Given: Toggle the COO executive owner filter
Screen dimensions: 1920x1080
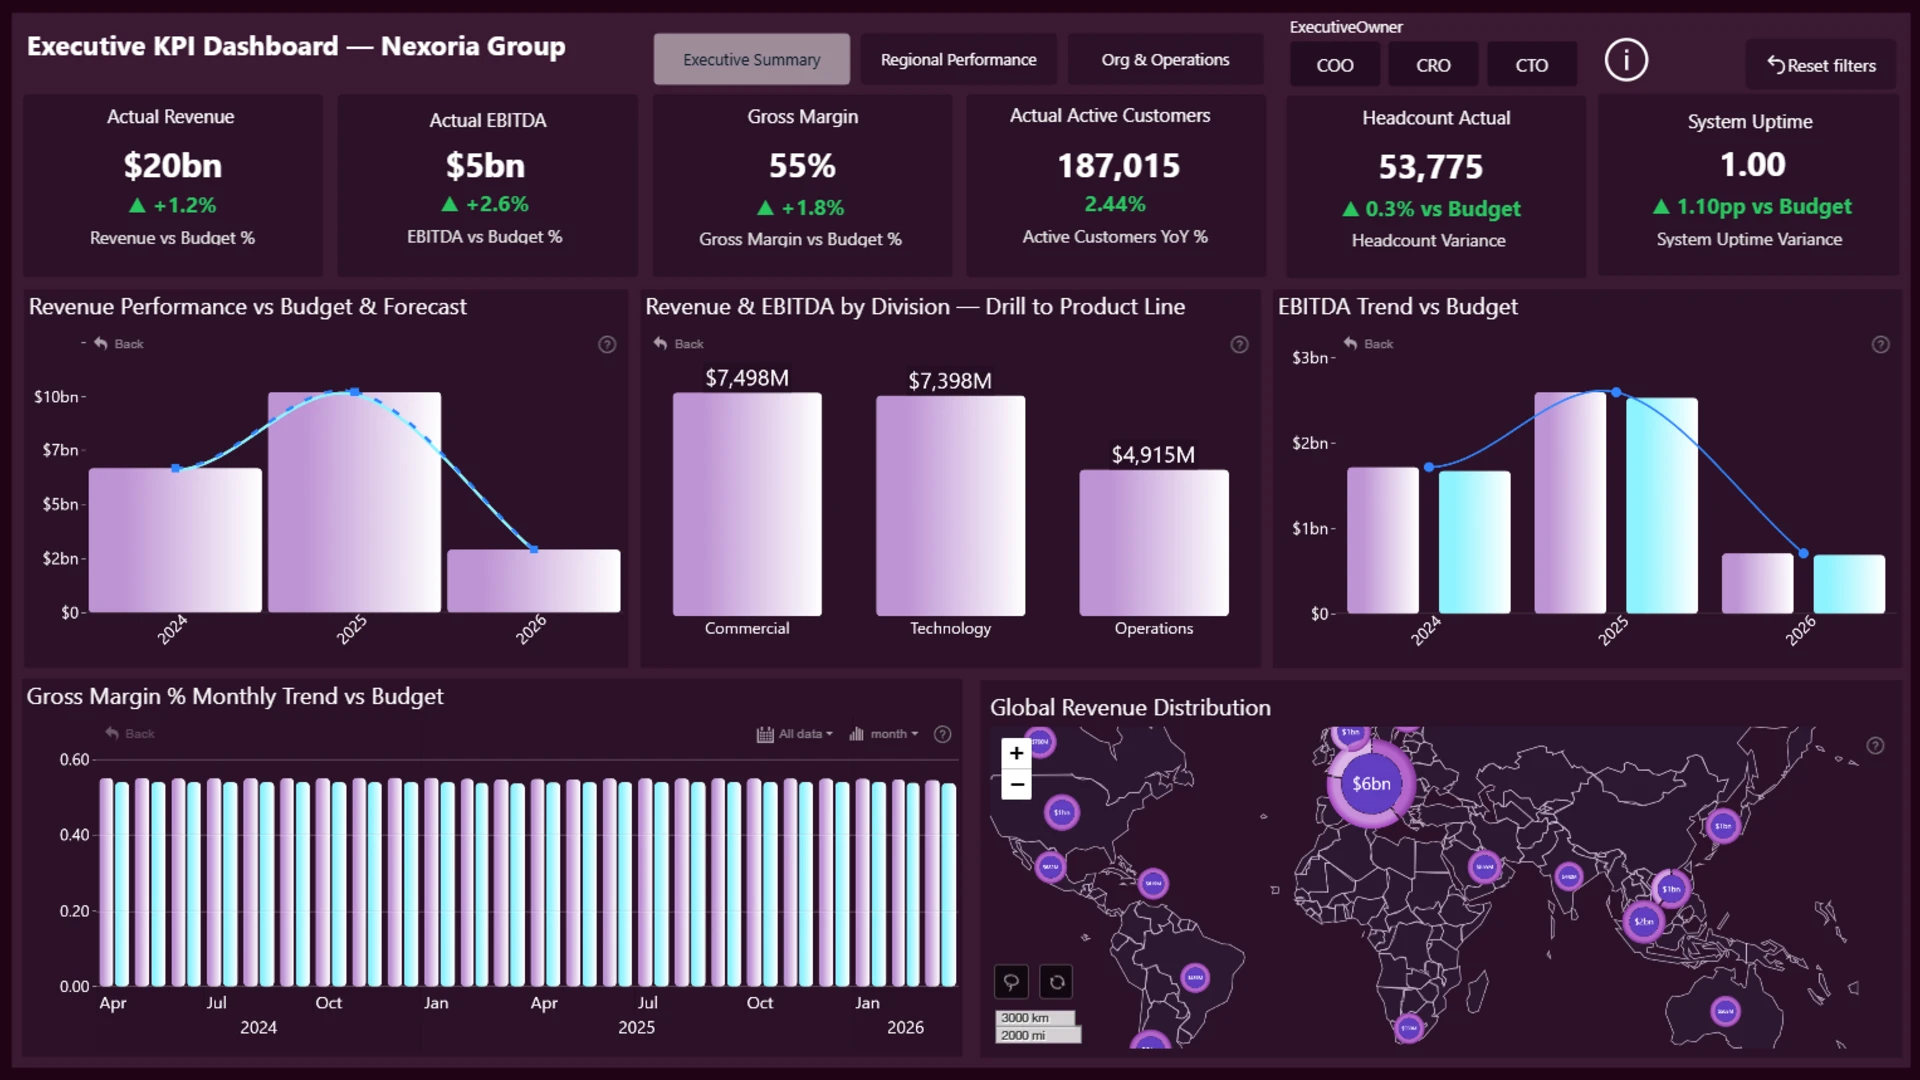Looking at the screenshot, I should coord(1334,65).
